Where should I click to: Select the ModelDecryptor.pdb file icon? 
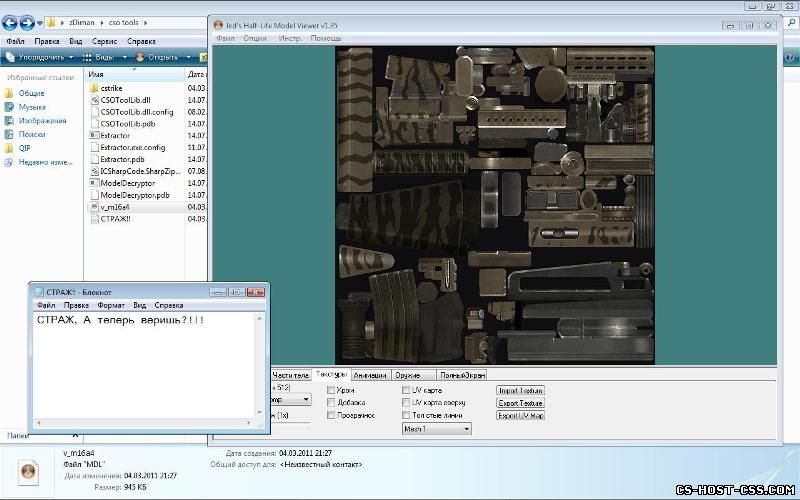pos(94,195)
